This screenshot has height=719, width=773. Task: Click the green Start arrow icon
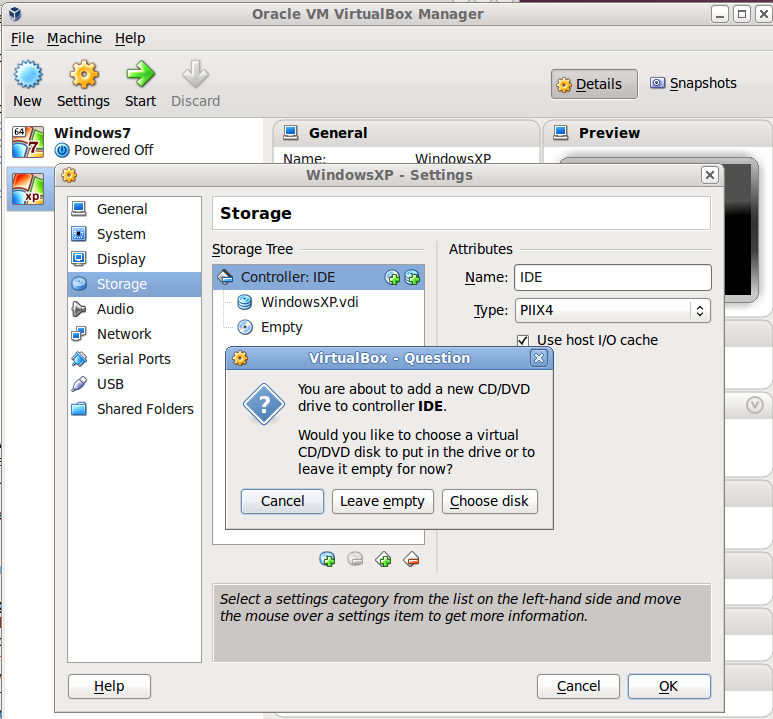(x=141, y=74)
